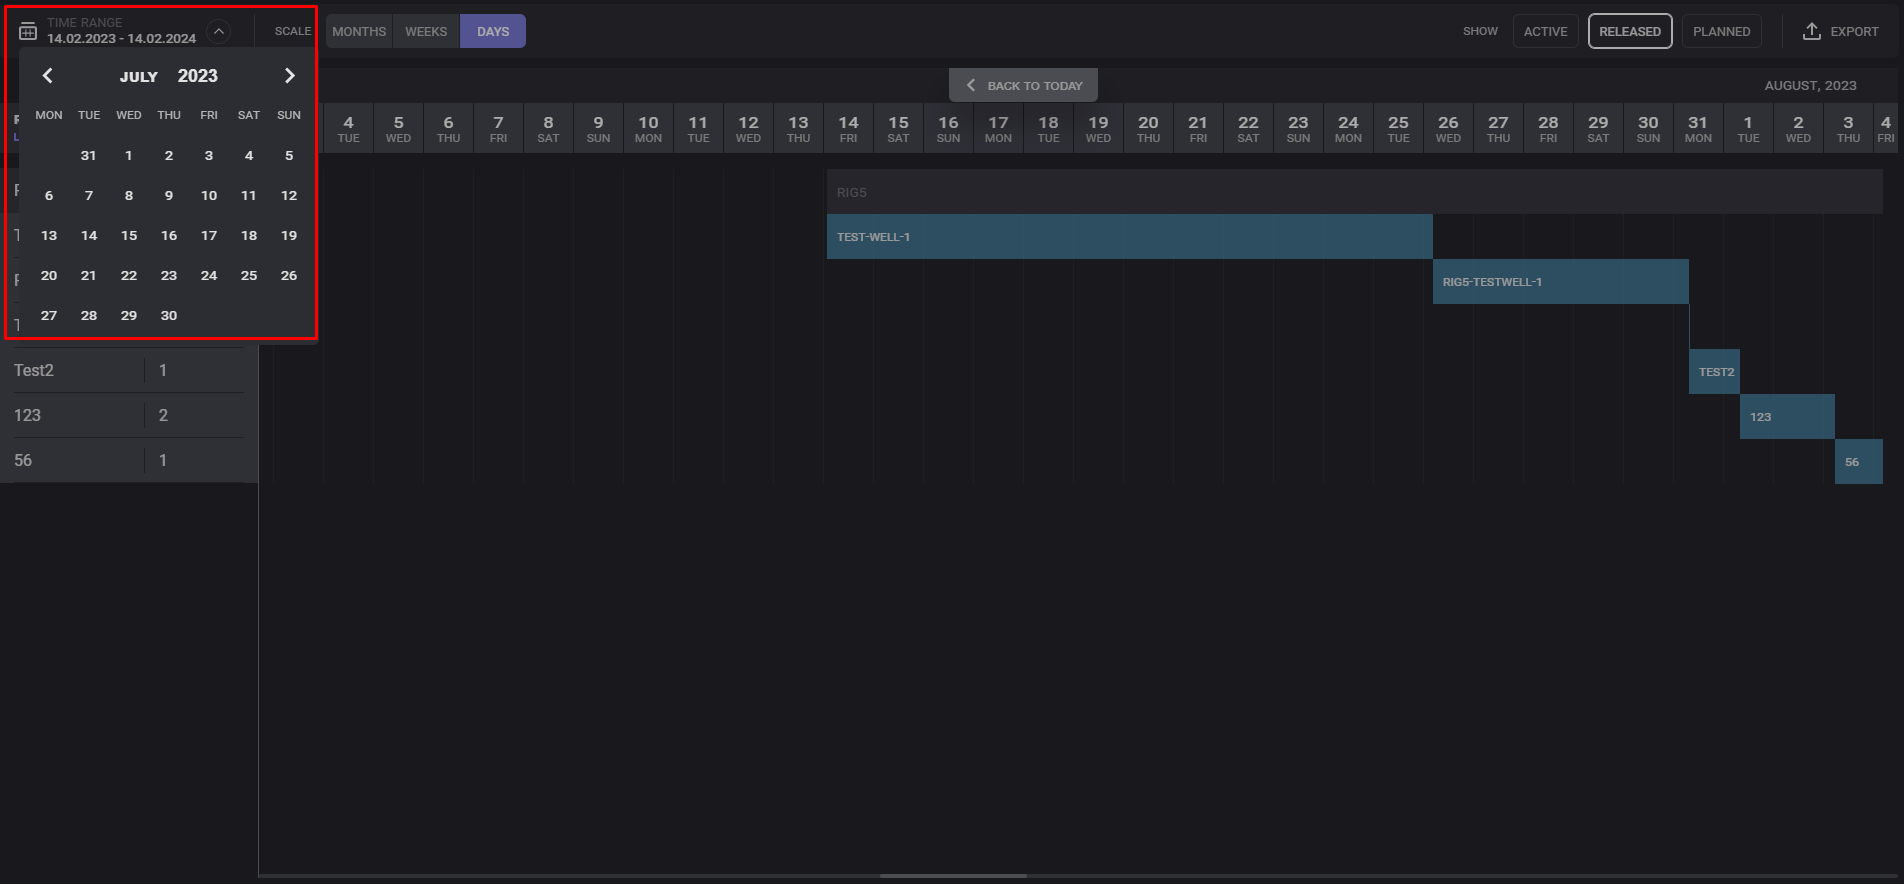Toggle the Active filter

[1545, 31]
